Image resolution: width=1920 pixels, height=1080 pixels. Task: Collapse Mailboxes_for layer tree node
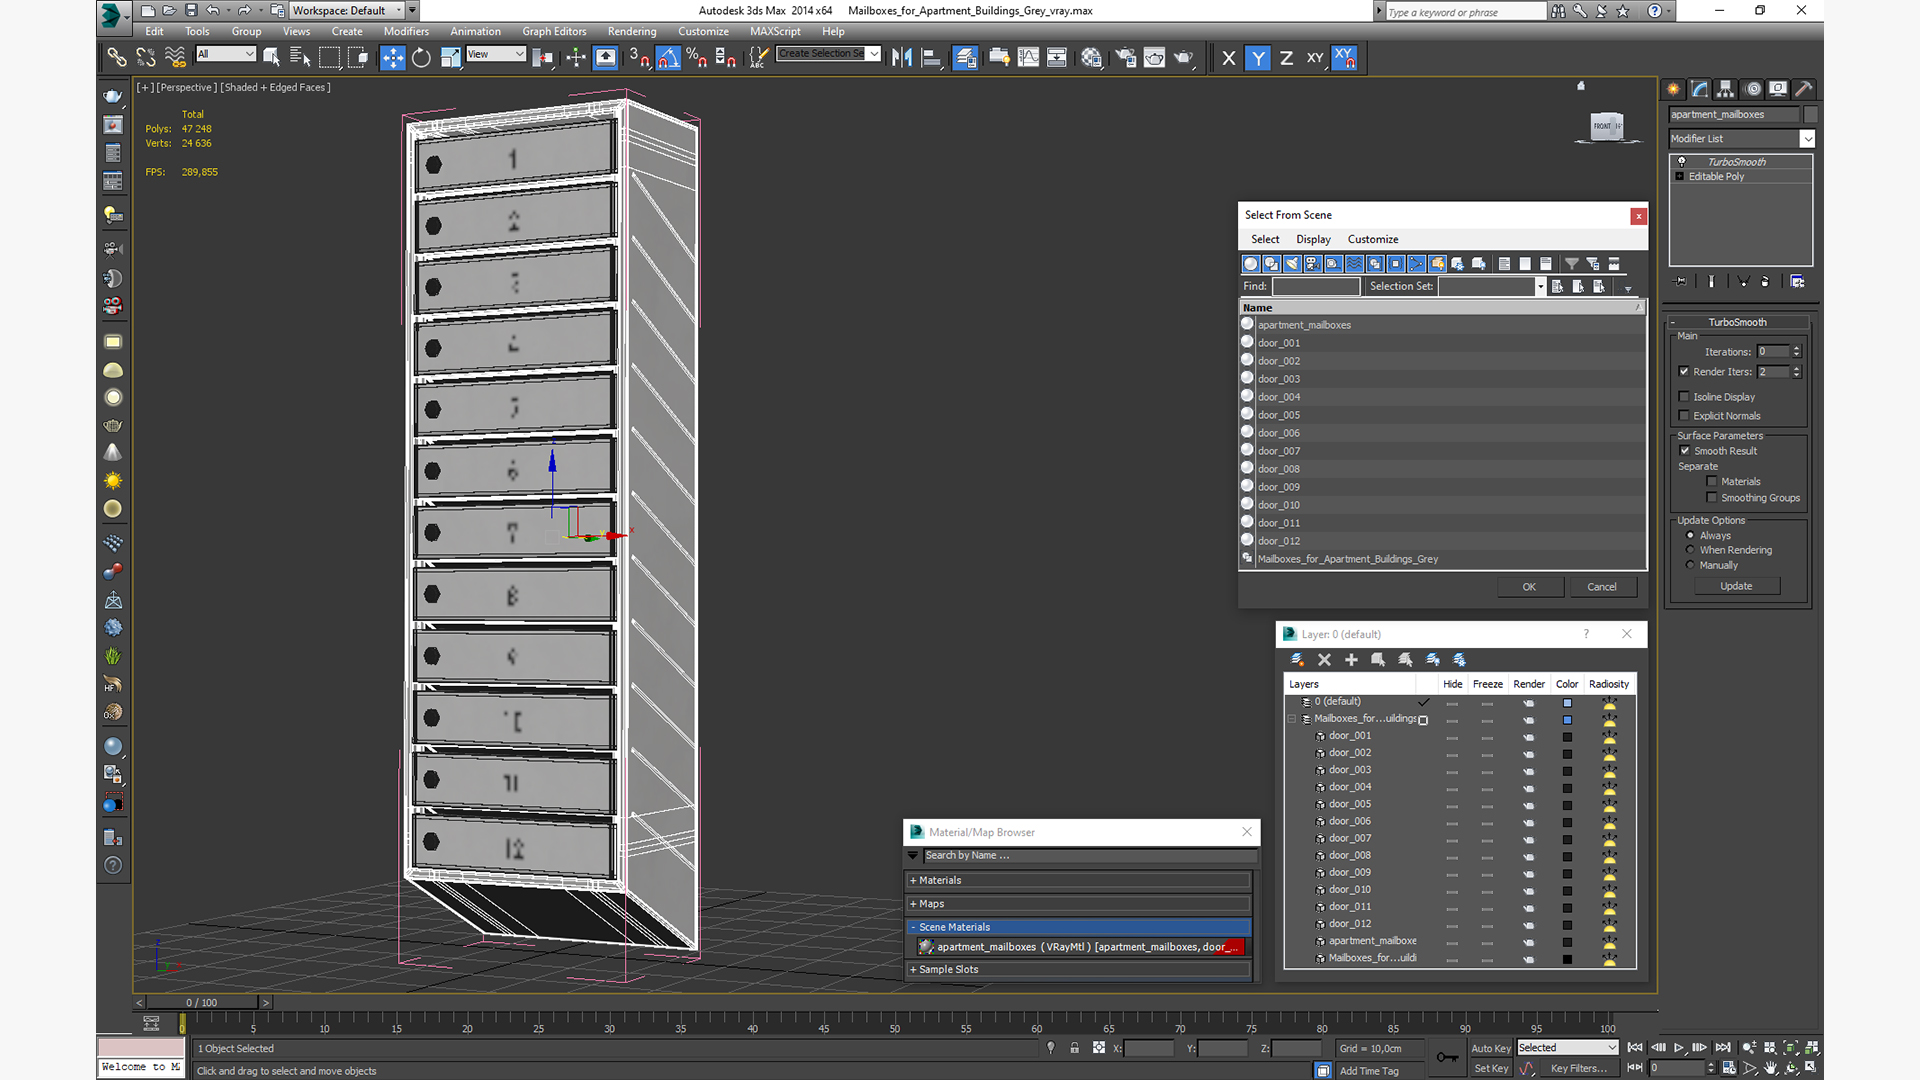pyautogui.click(x=1291, y=719)
